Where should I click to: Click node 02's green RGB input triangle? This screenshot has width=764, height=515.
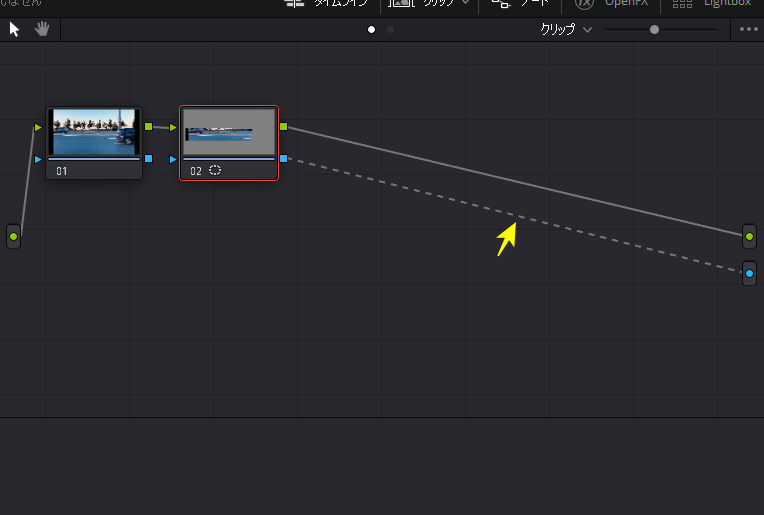[173, 128]
